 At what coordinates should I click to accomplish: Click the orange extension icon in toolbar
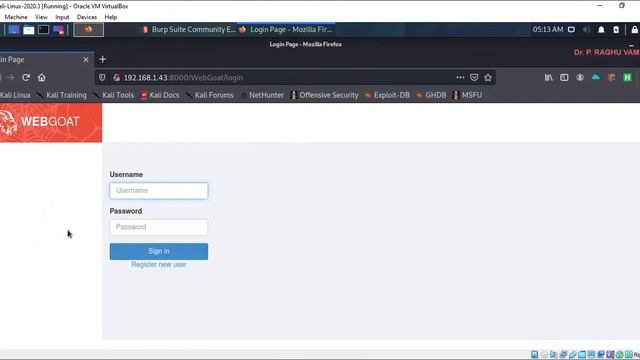pyautogui.click(x=611, y=78)
